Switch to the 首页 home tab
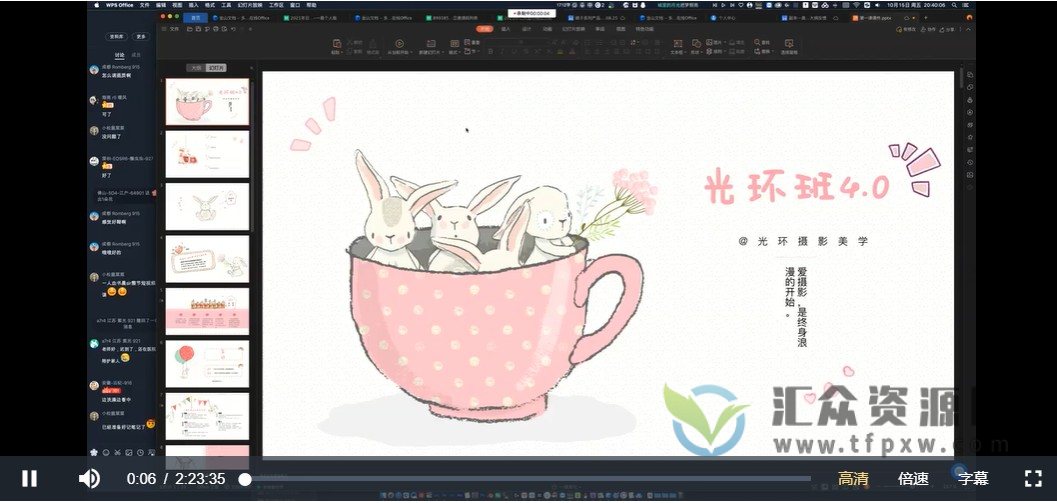1057x503 pixels. coord(195,18)
